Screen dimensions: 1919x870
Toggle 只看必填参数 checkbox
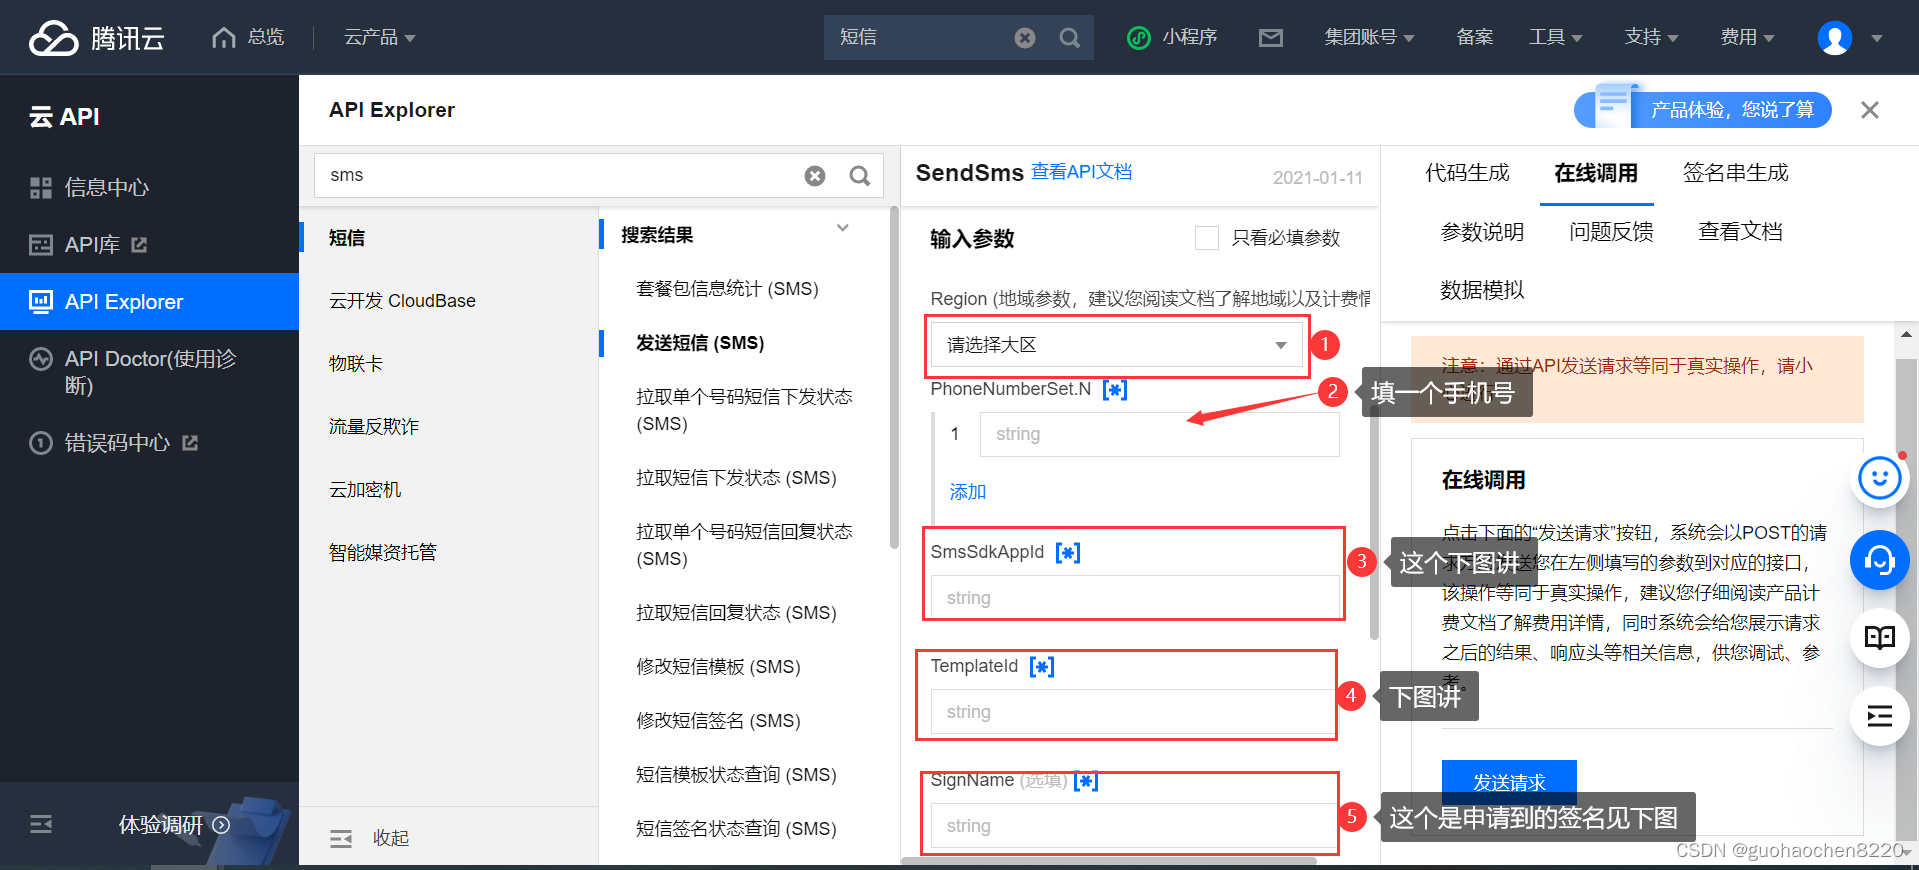1207,238
